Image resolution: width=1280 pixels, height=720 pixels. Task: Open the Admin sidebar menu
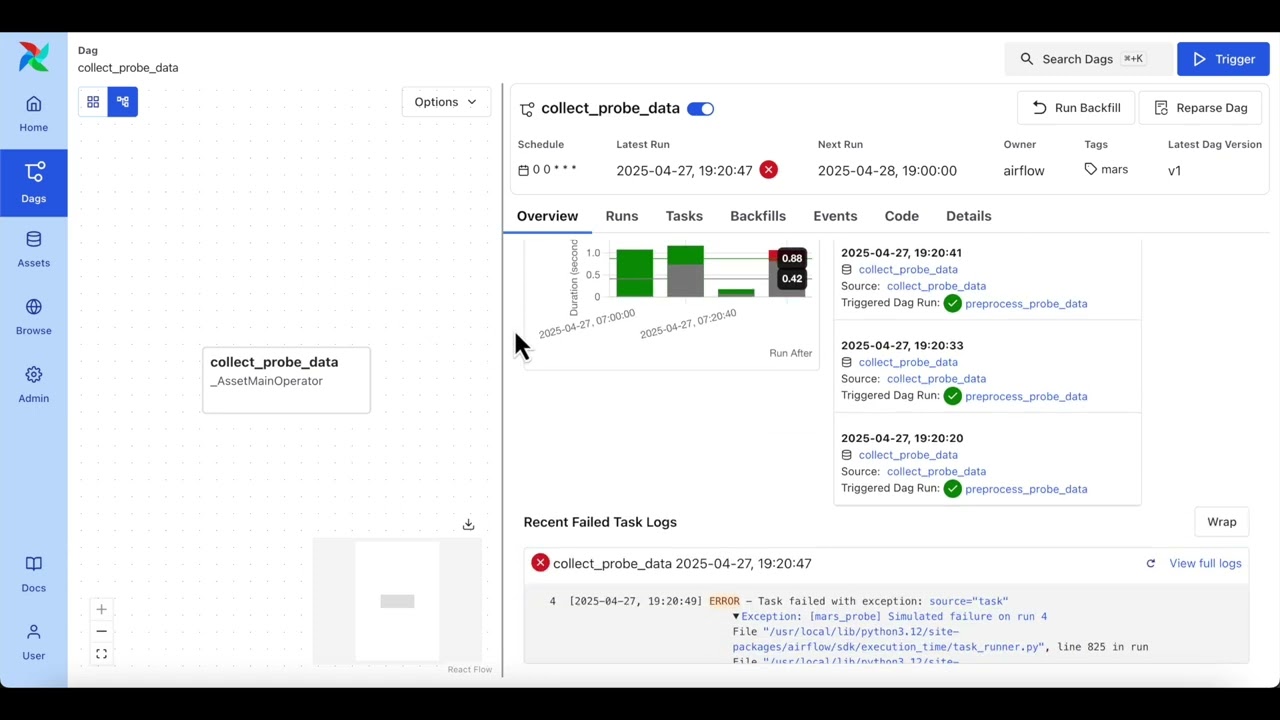click(x=33, y=385)
